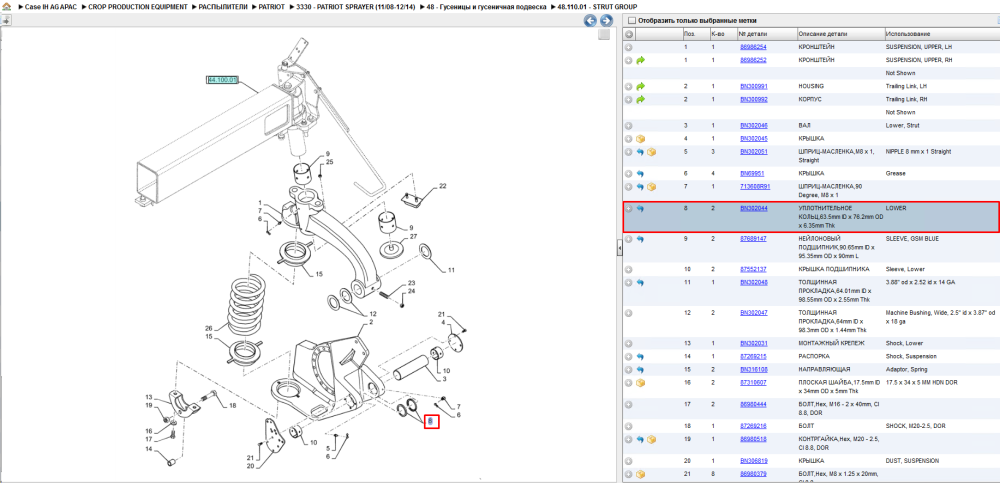Image resolution: width=1000 pixels, height=483 pixels.
Task: Click the box icon on BN302051 row
Action: (651, 152)
